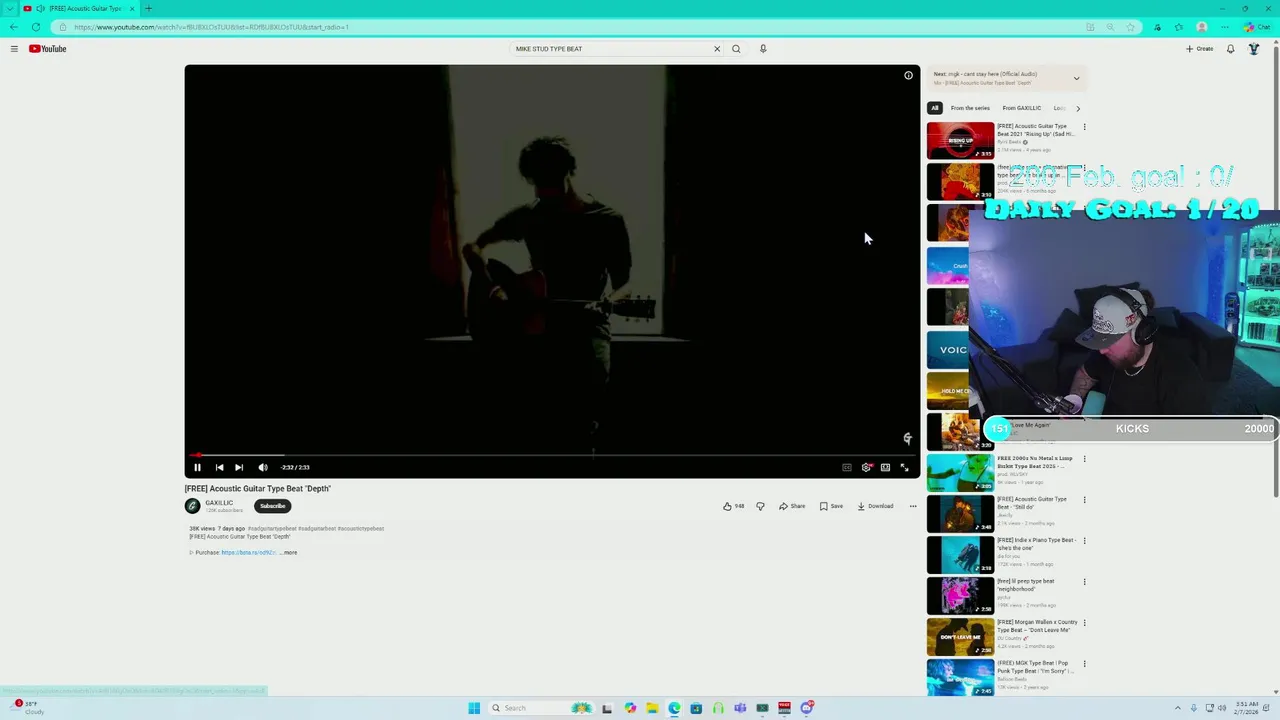1280x720 pixels.
Task: Click the Download button
Action: click(875, 506)
